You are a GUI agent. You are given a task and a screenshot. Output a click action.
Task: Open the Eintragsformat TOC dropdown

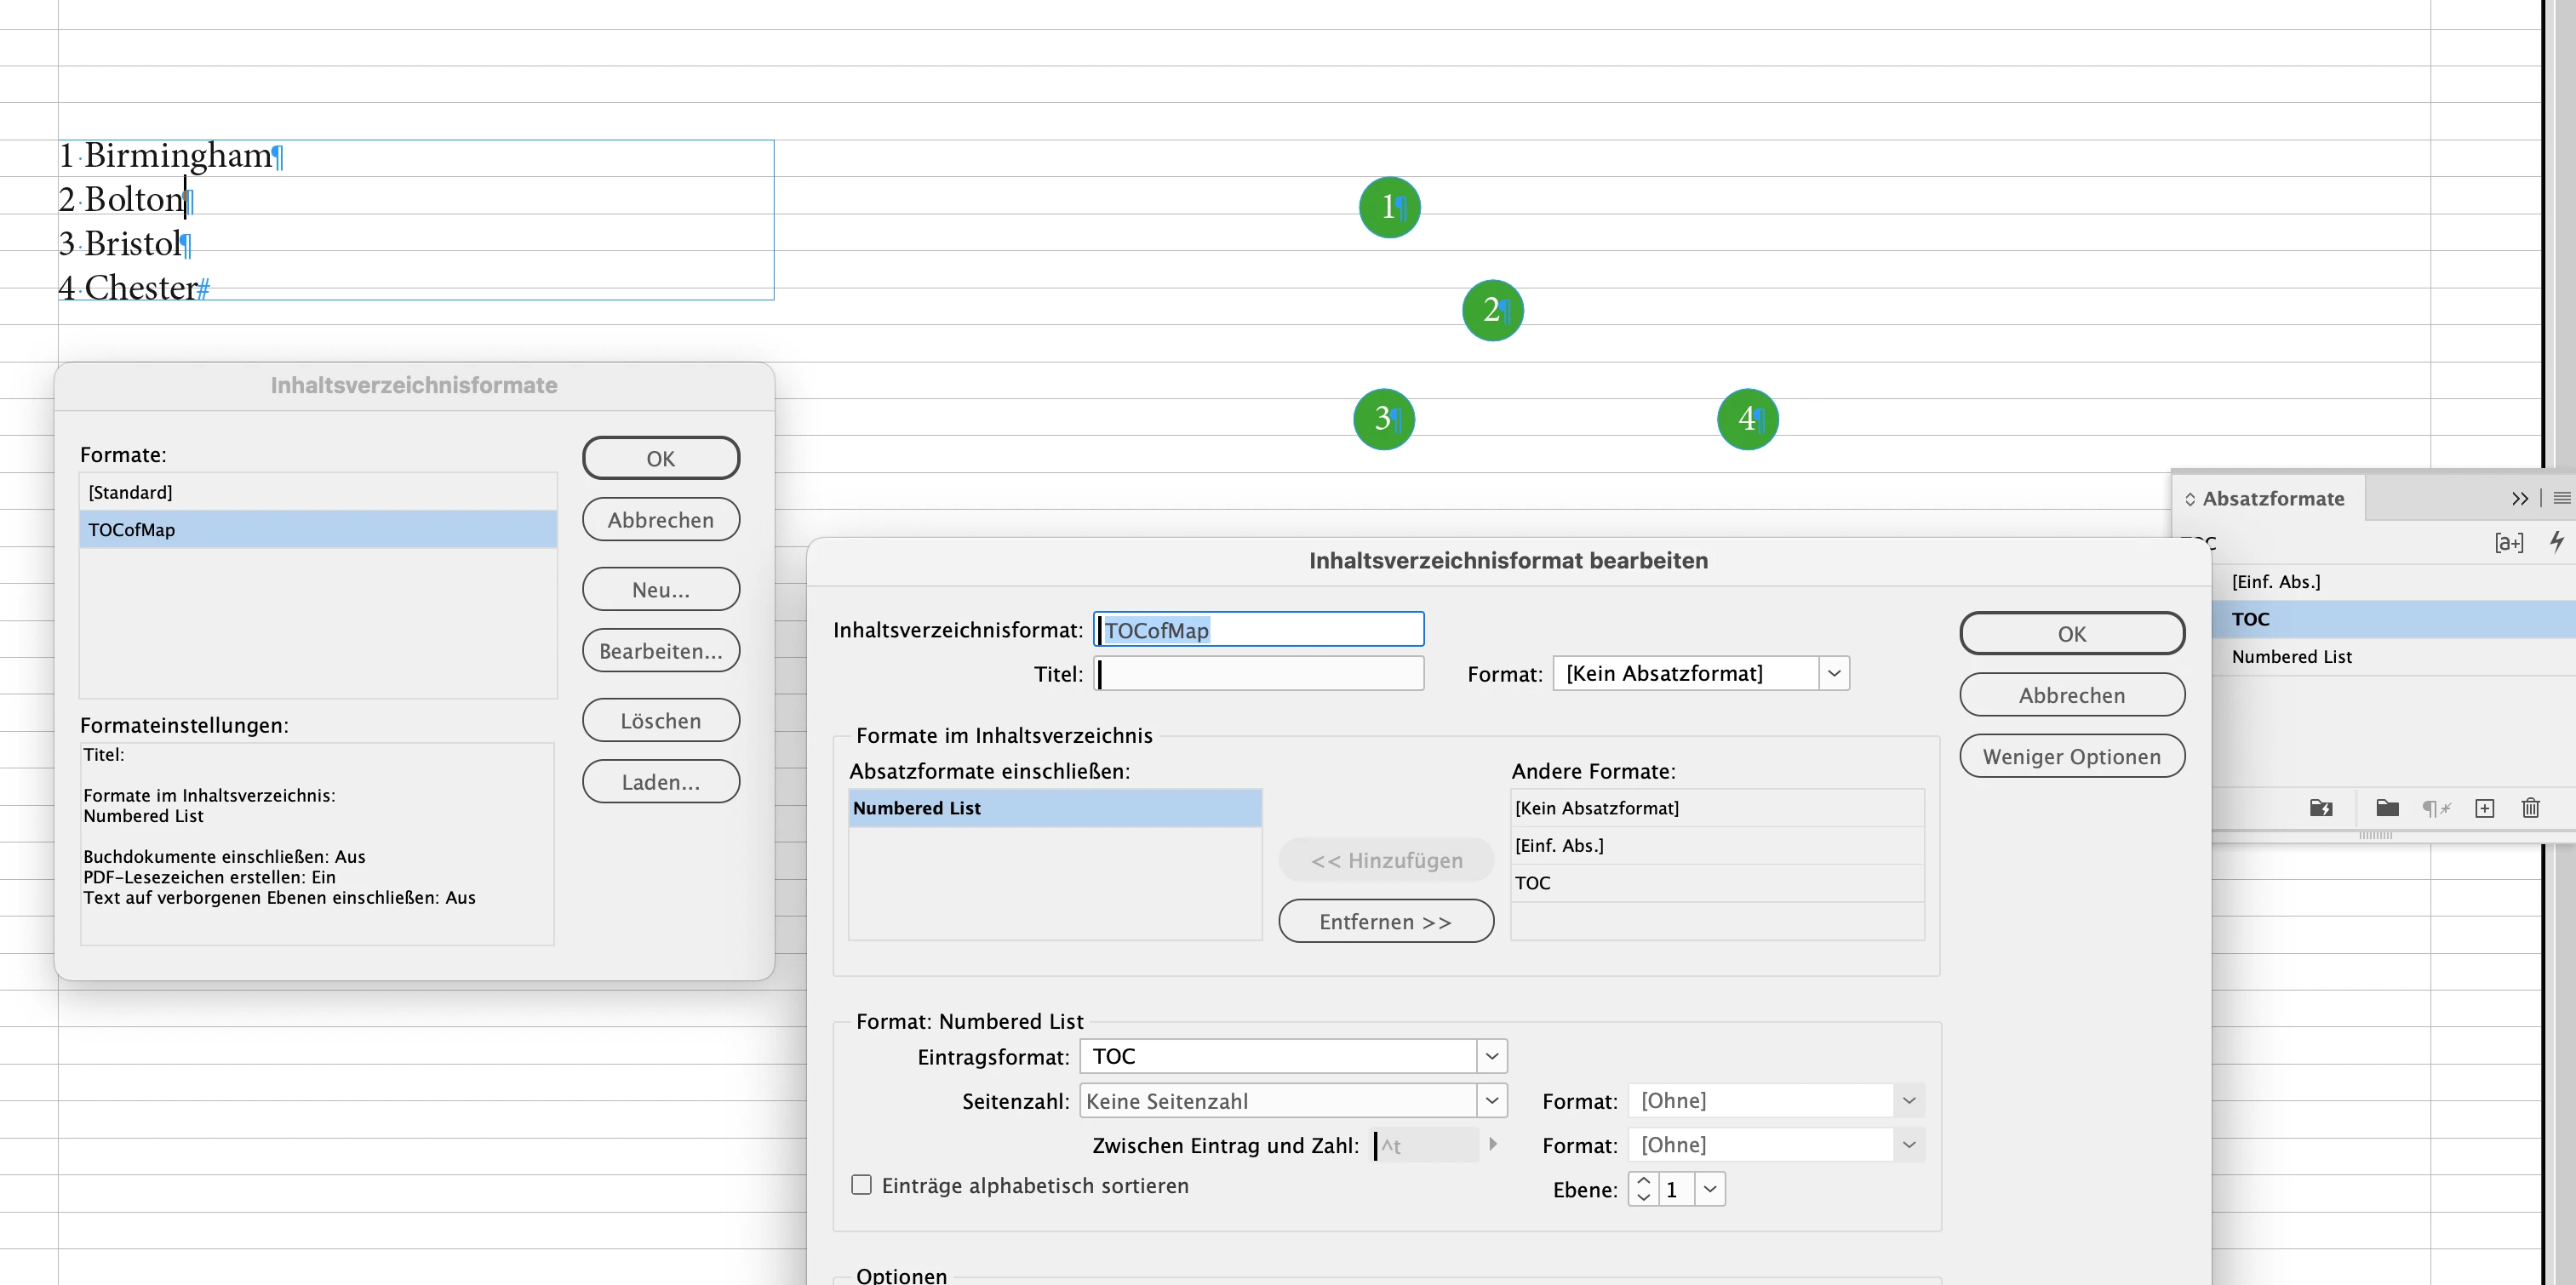tap(1491, 1056)
